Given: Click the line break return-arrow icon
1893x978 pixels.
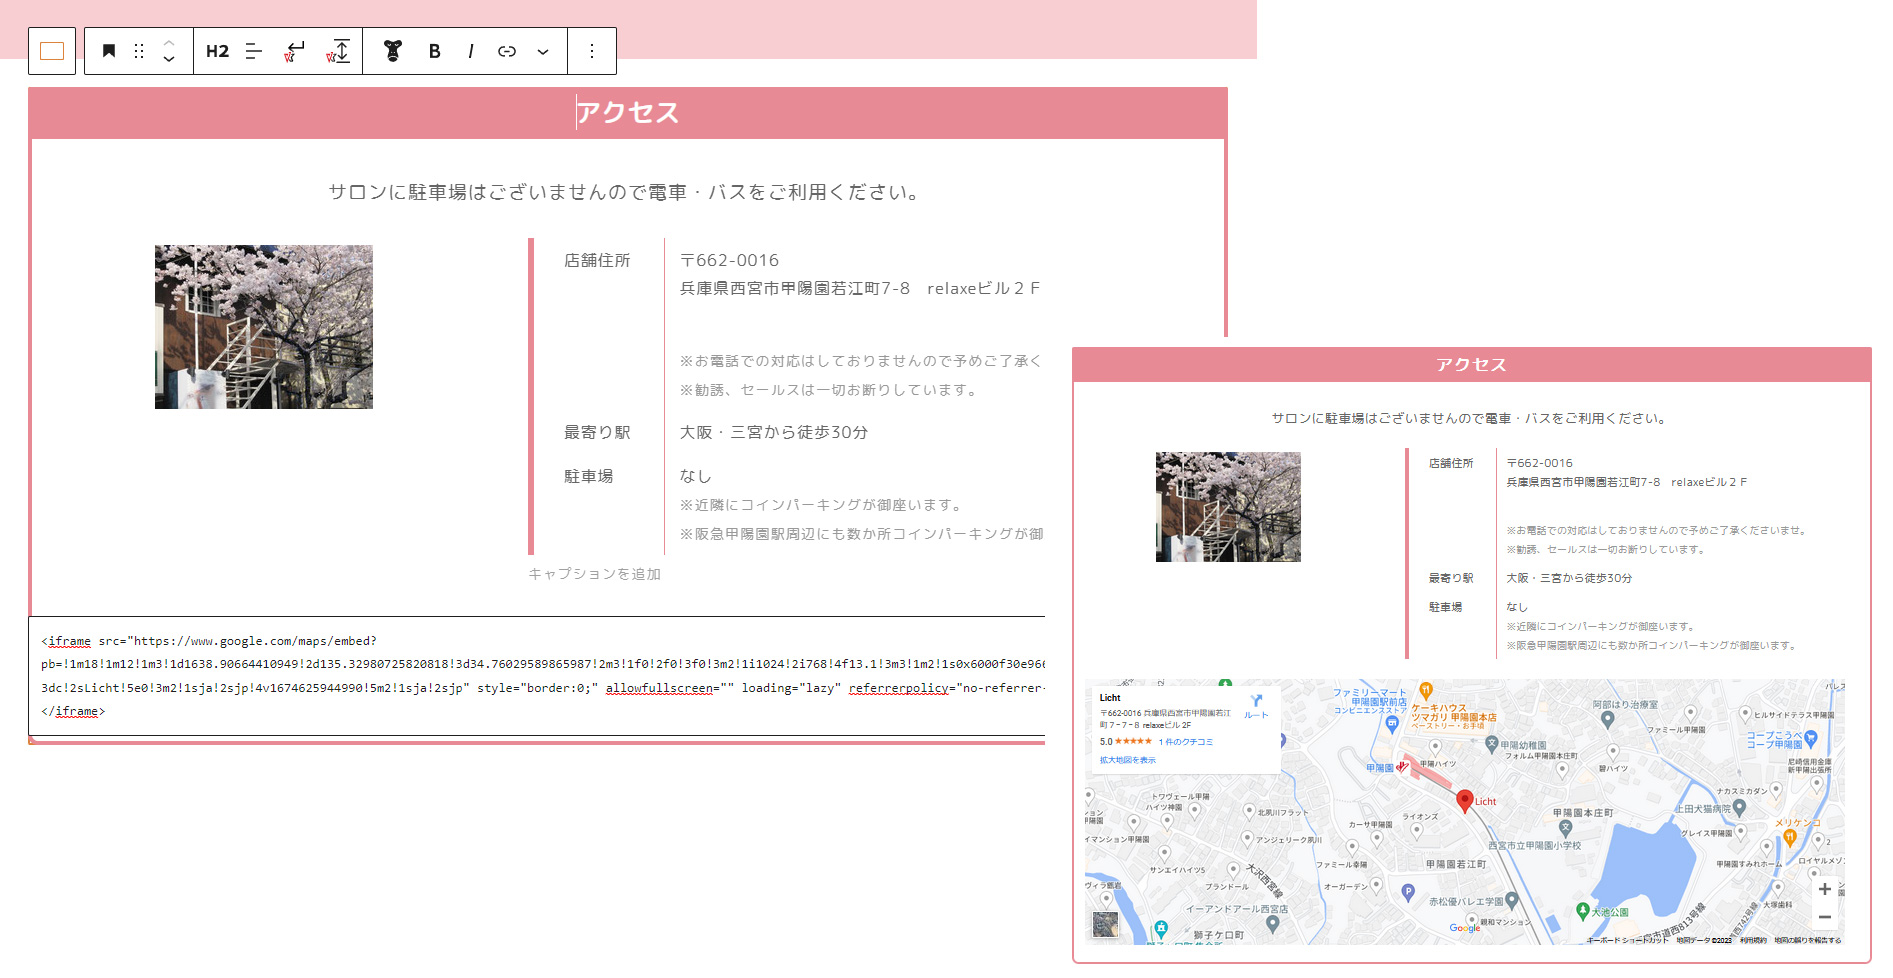Looking at the screenshot, I should coord(294,51).
